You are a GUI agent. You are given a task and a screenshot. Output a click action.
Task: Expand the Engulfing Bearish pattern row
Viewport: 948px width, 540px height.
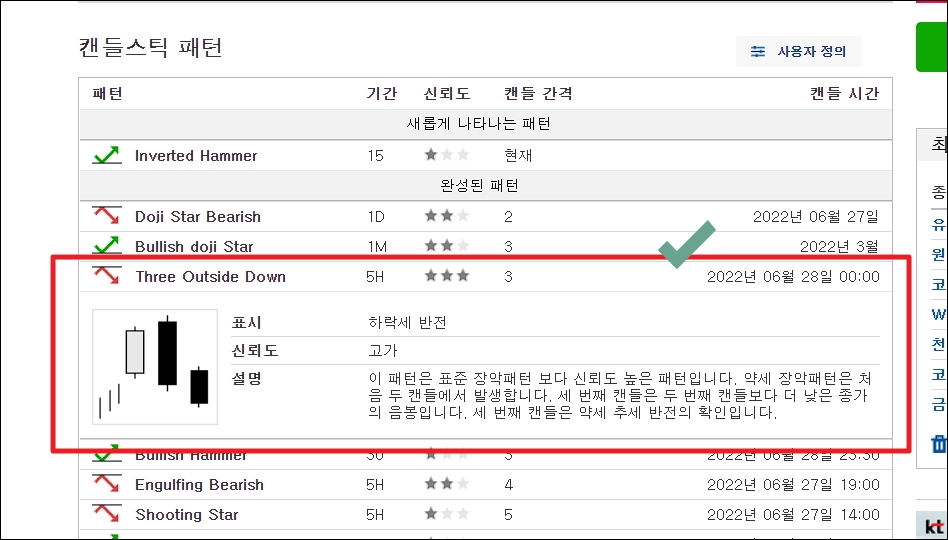(x=485, y=484)
